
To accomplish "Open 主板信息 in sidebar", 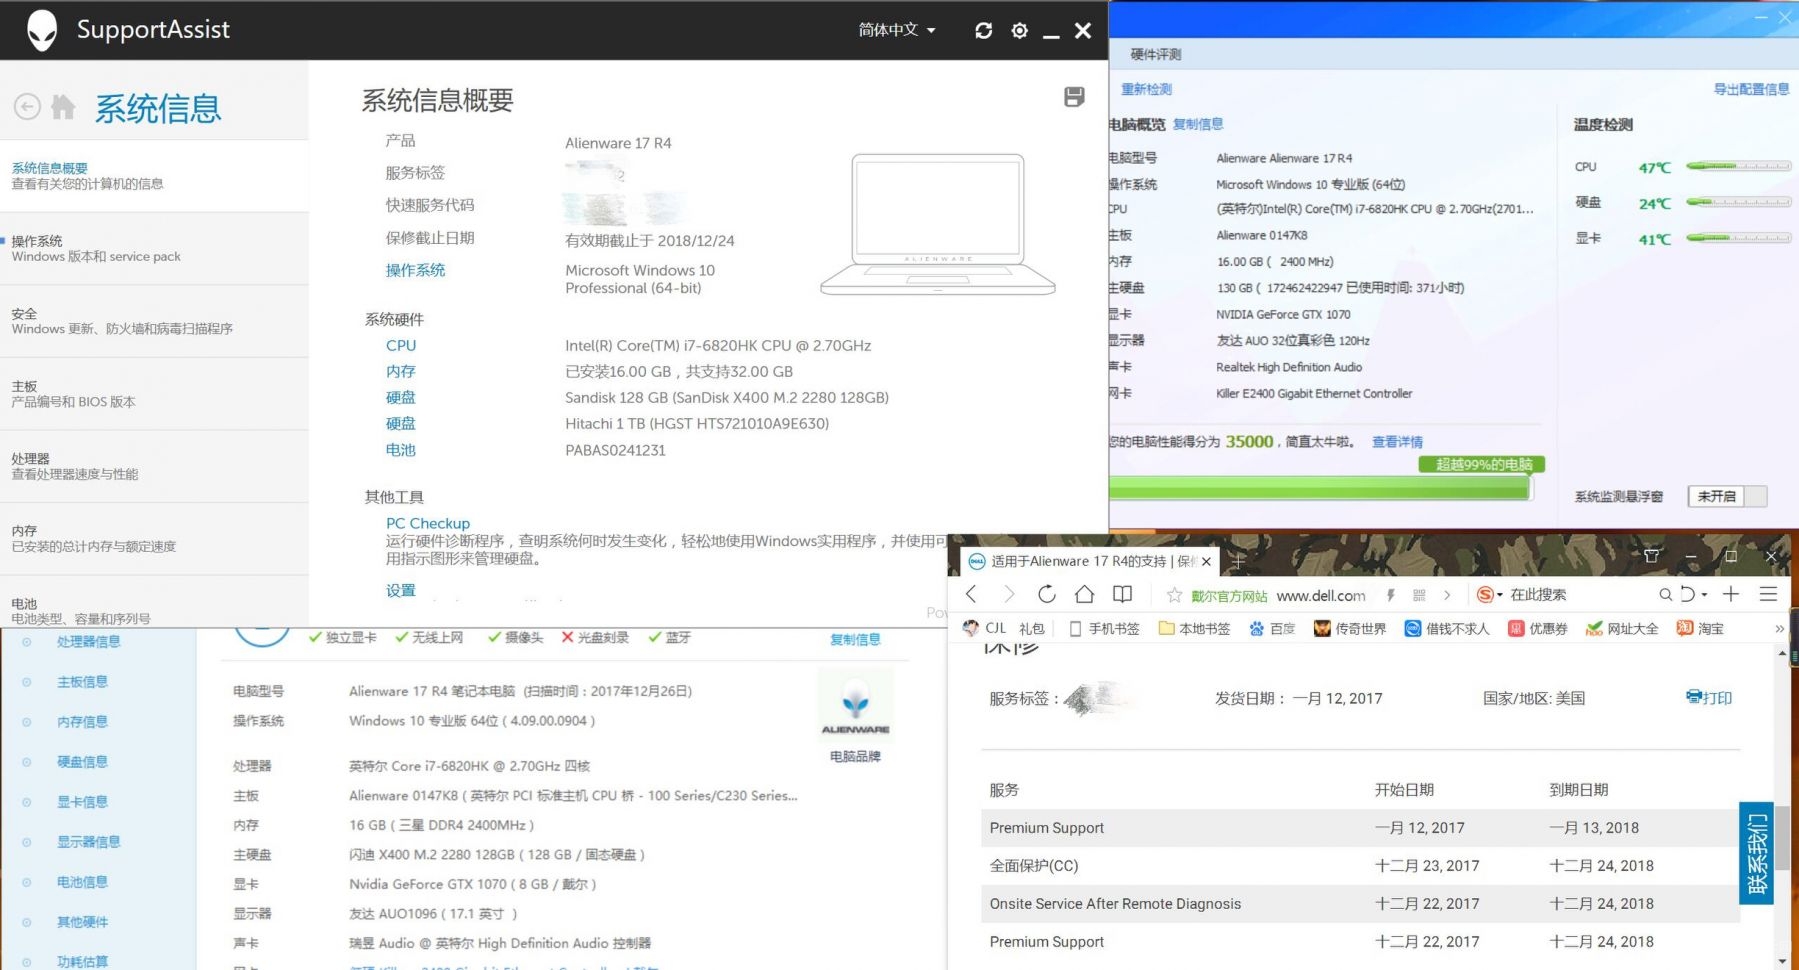I will click(82, 682).
